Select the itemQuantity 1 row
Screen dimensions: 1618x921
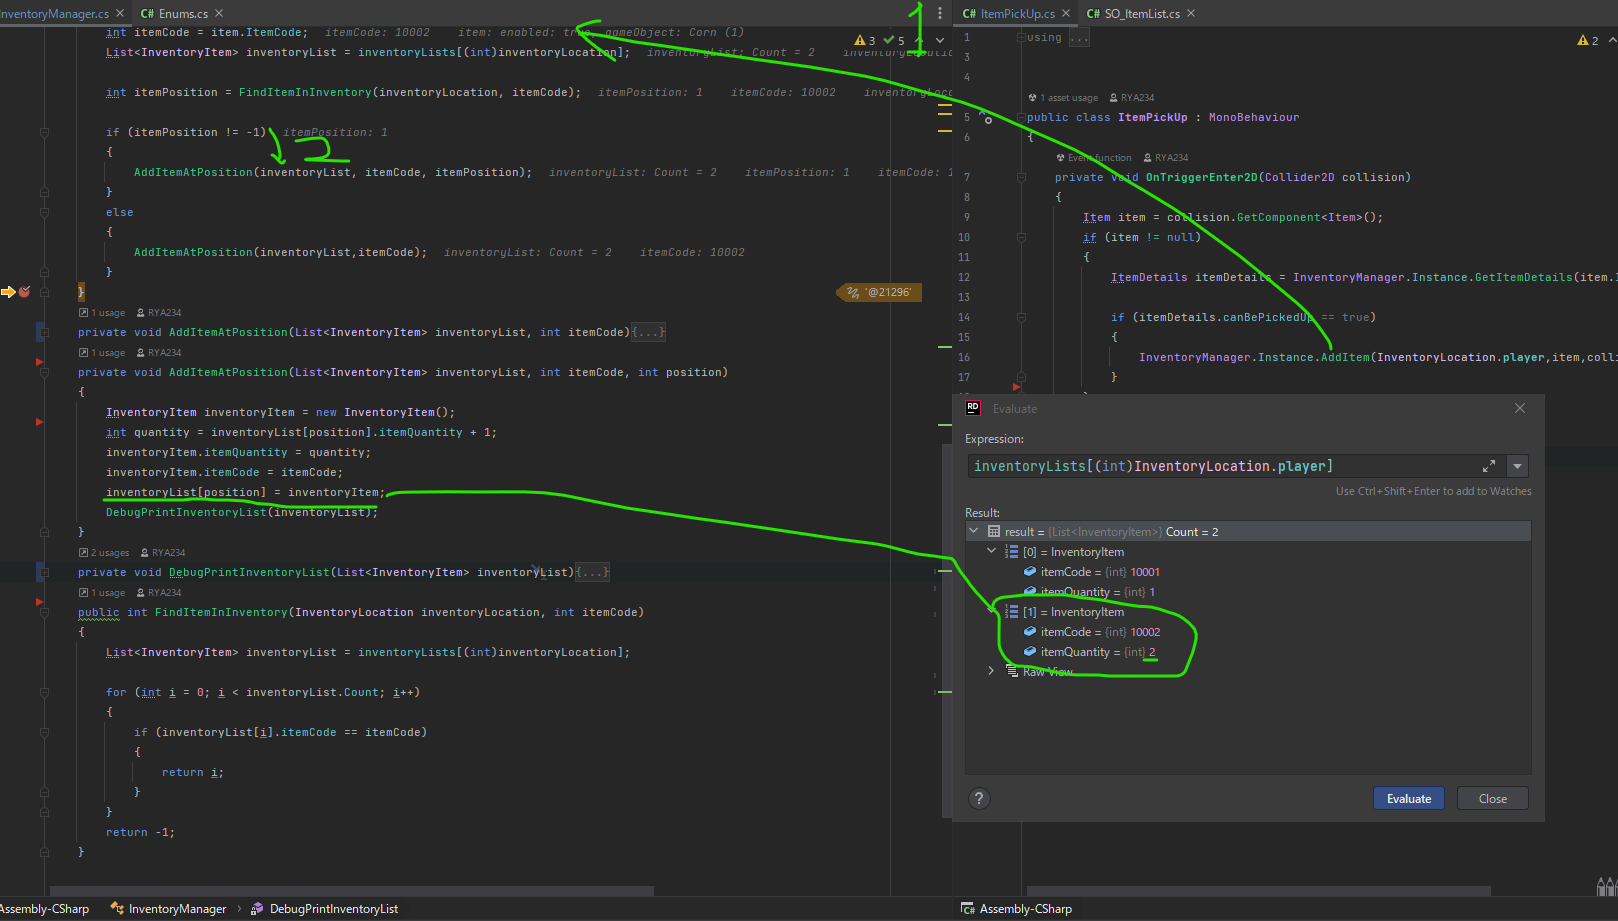[x=1248, y=592]
